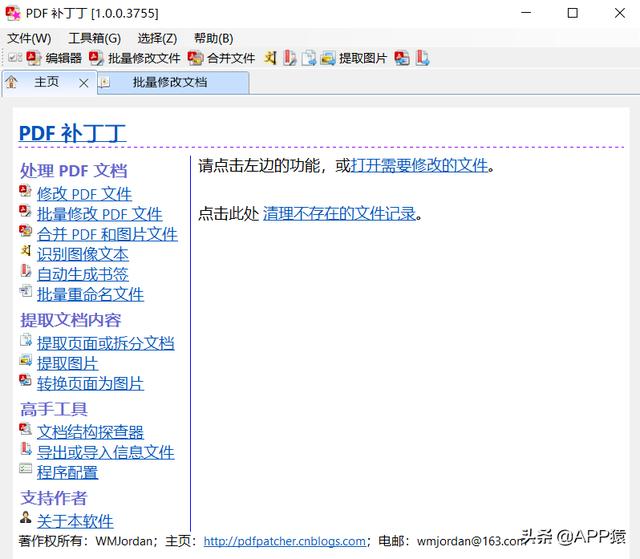Maximize the PDF 补丁丁 window
The width and height of the screenshot is (640, 559).
point(573,13)
